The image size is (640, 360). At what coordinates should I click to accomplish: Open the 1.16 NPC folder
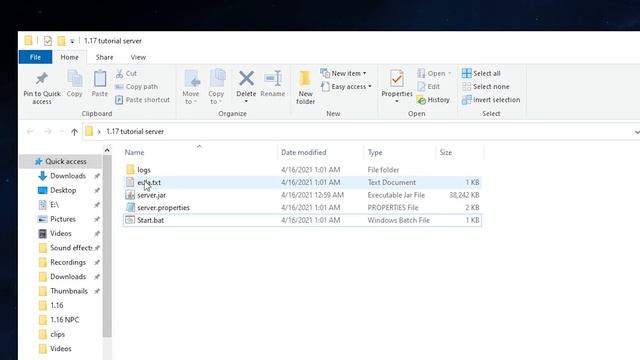(59, 320)
